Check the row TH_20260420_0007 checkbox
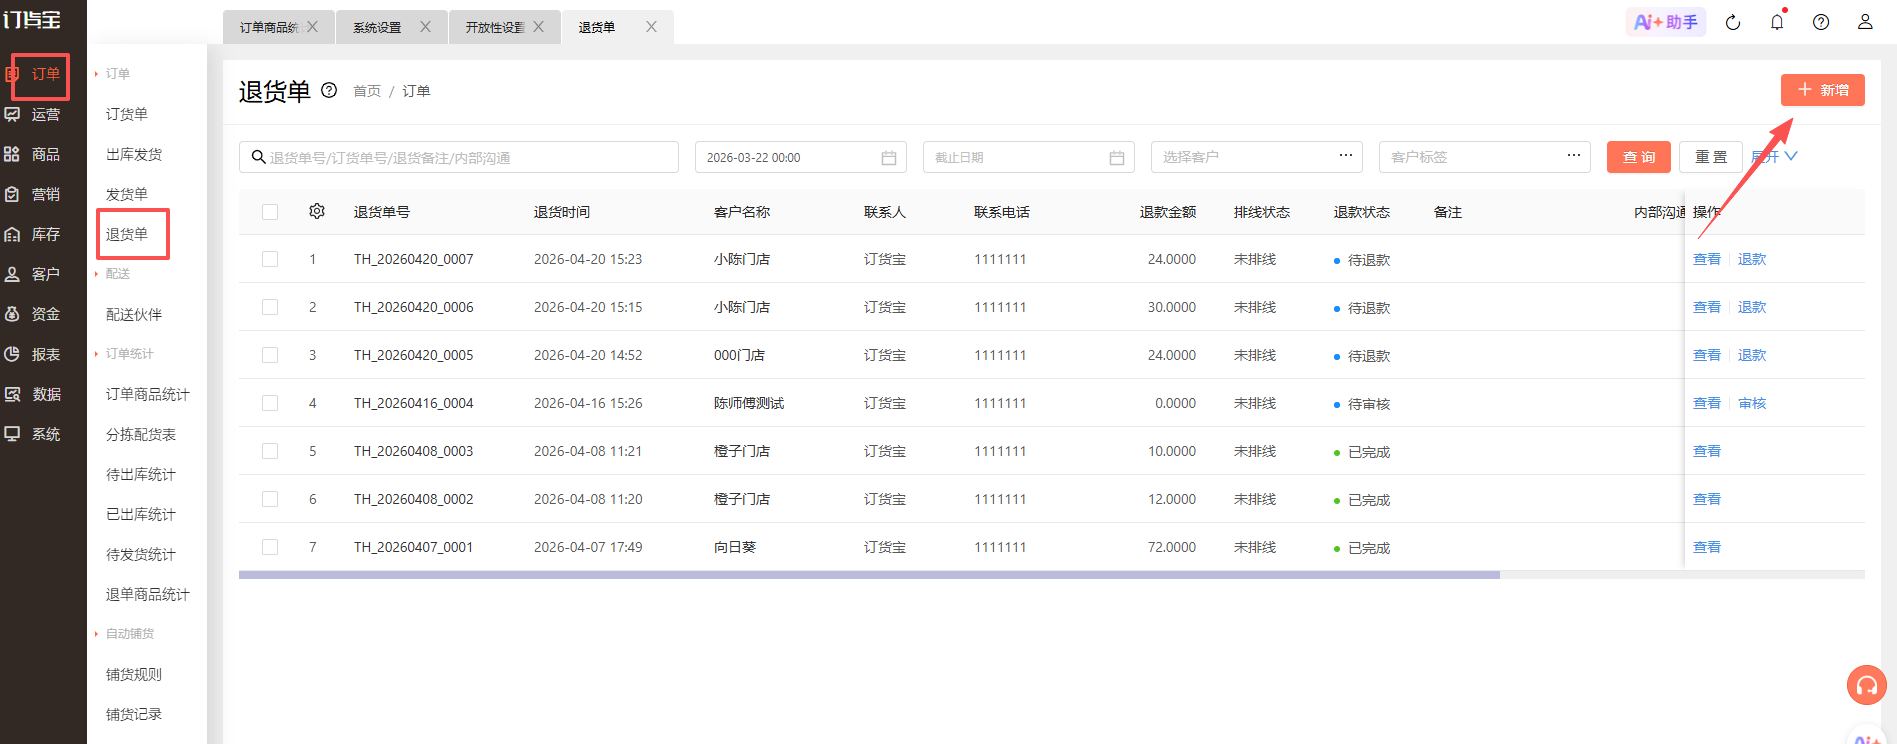Viewport: 1897px width, 744px height. (270, 259)
